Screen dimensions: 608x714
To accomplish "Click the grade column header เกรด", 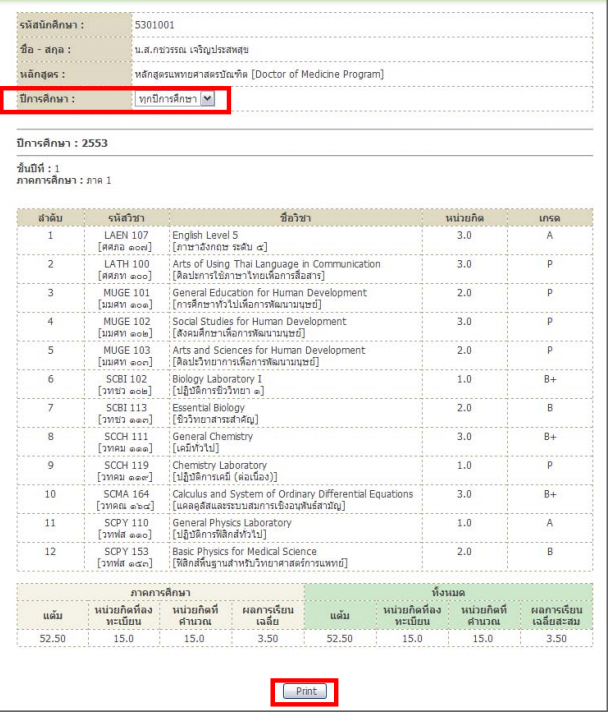I will 550,218.
